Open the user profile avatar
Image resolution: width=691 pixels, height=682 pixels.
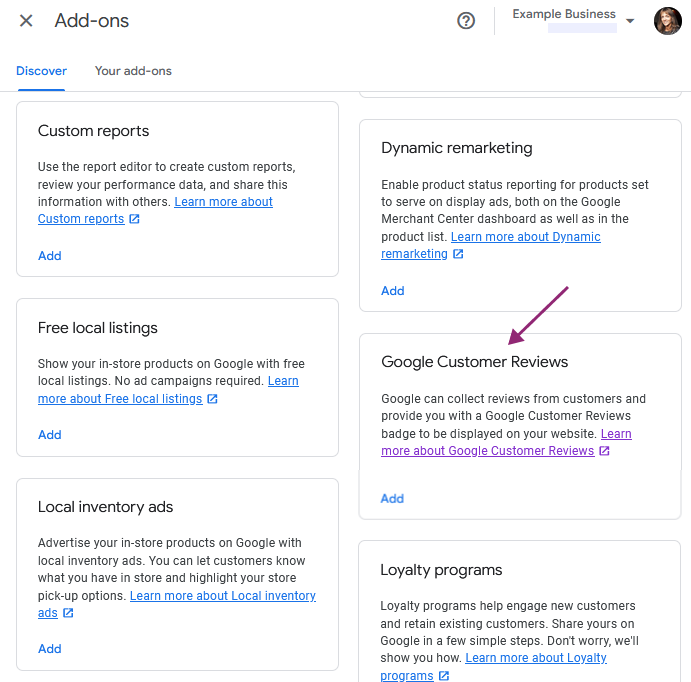coord(668,21)
